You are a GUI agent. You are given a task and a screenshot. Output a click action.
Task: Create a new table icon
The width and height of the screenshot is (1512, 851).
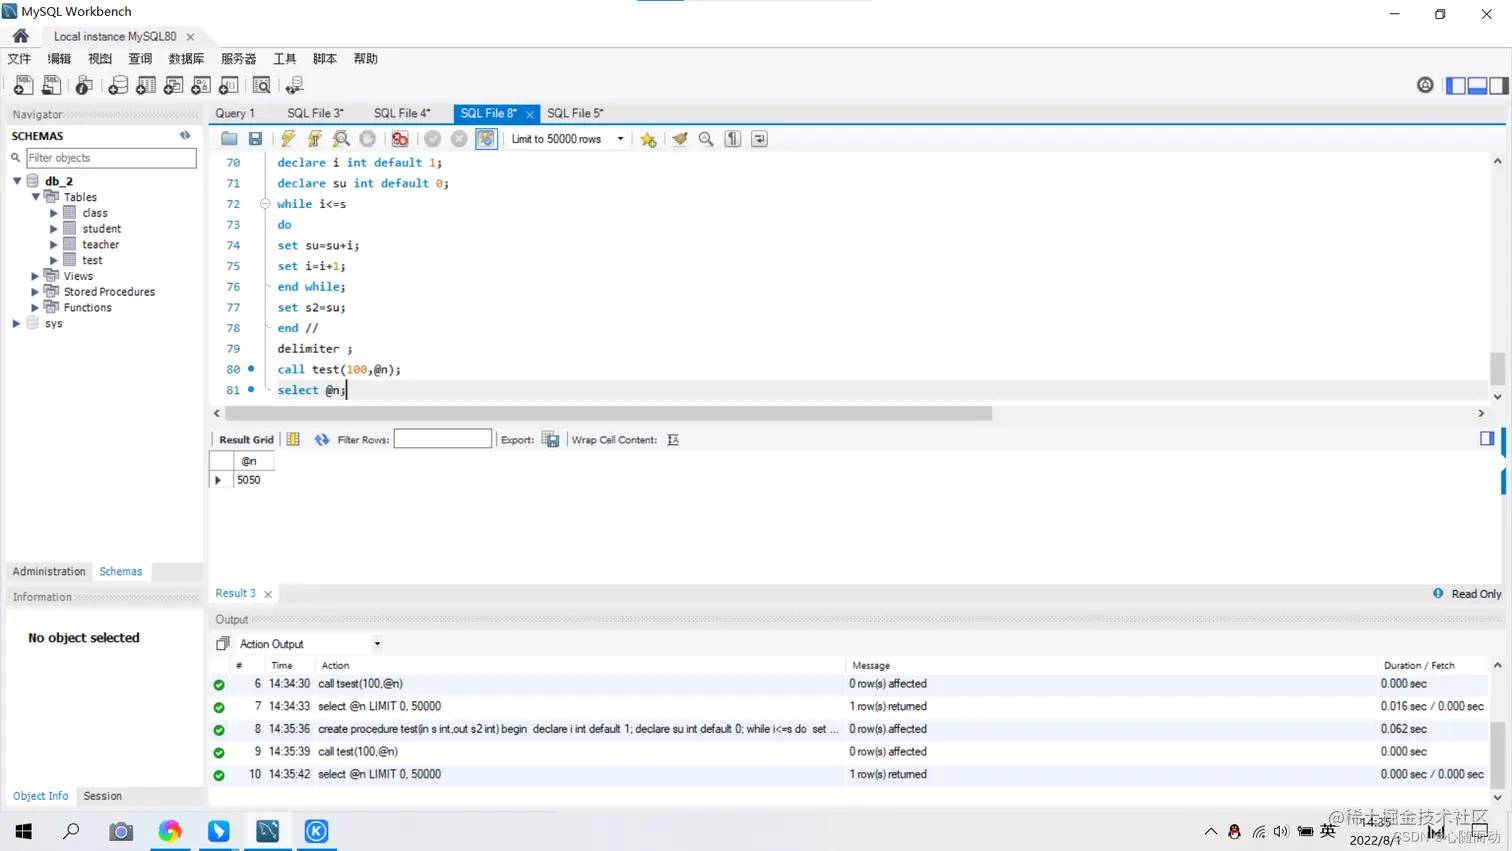pos(146,86)
